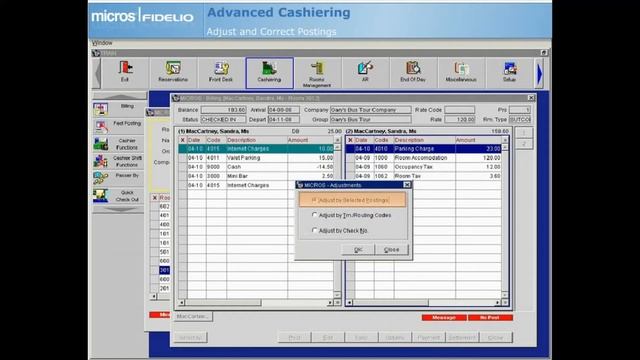Viewport: 640px width, 360px height.
Task: Click the right blue arrow on the toolbar
Action: point(540,74)
